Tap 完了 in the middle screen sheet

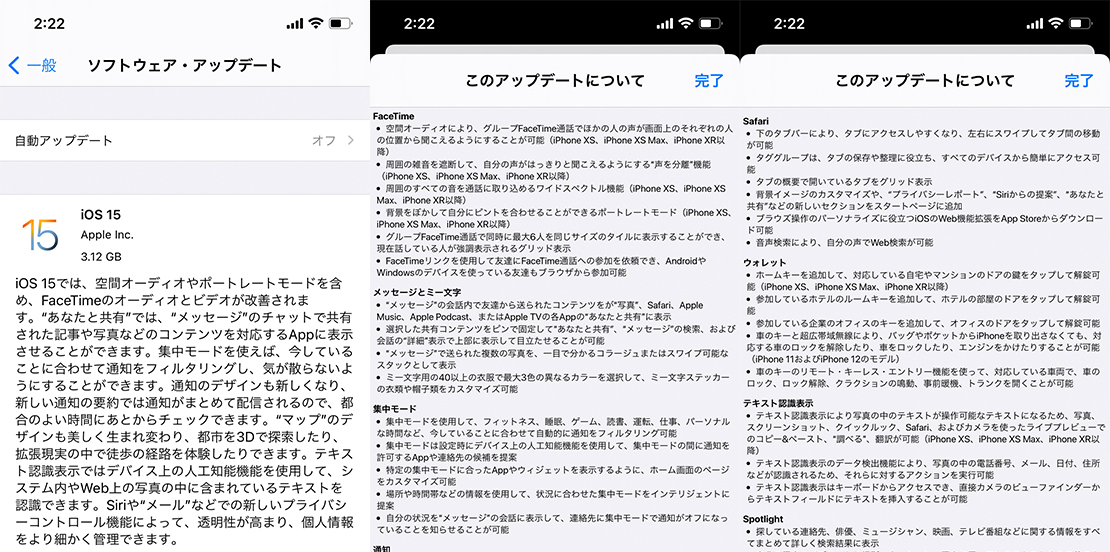[709, 81]
